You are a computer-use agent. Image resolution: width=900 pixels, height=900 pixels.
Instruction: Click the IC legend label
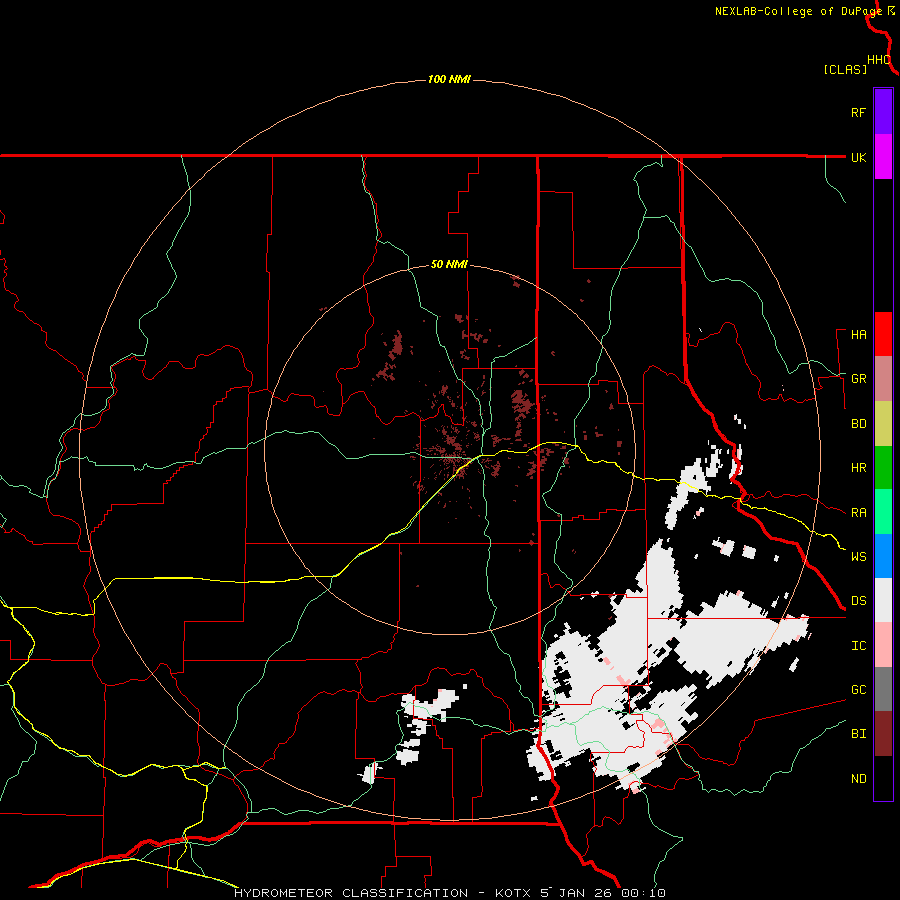tap(858, 646)
